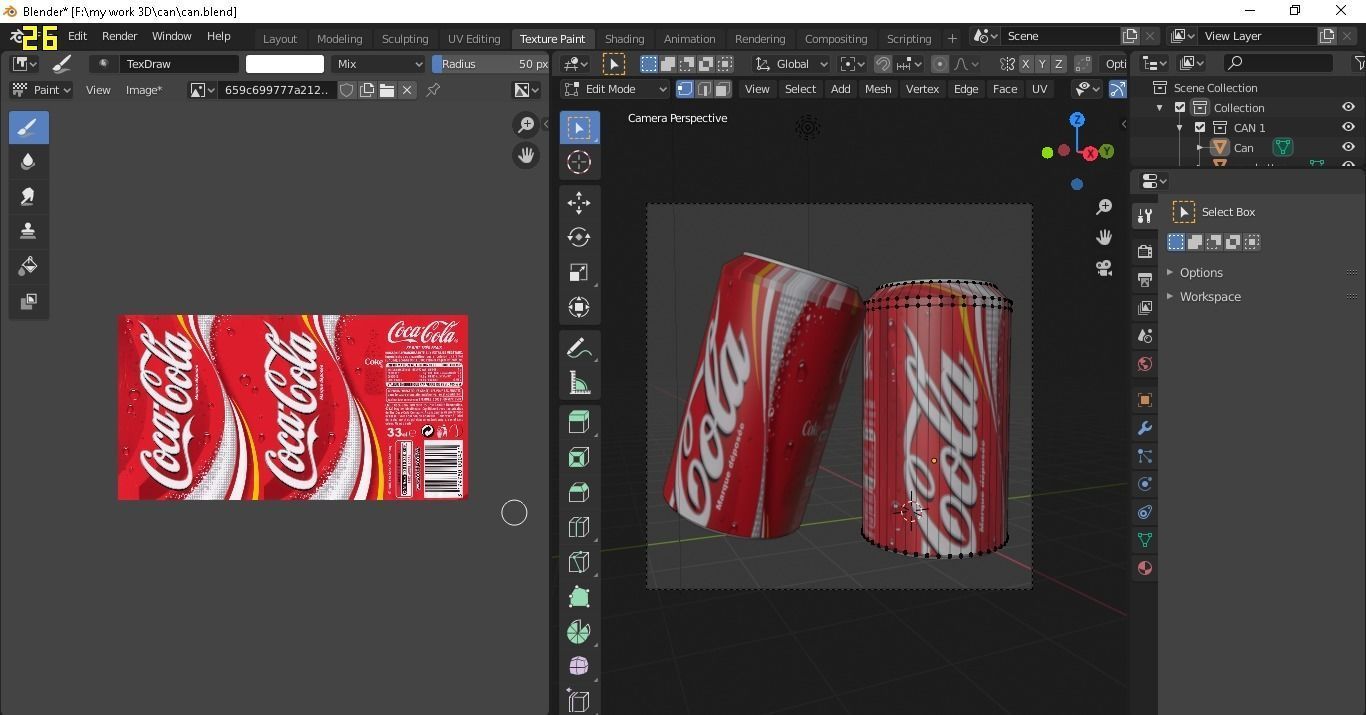
Task: Open the Edit Mode dropdown
Action: click(x=615, y=89)
